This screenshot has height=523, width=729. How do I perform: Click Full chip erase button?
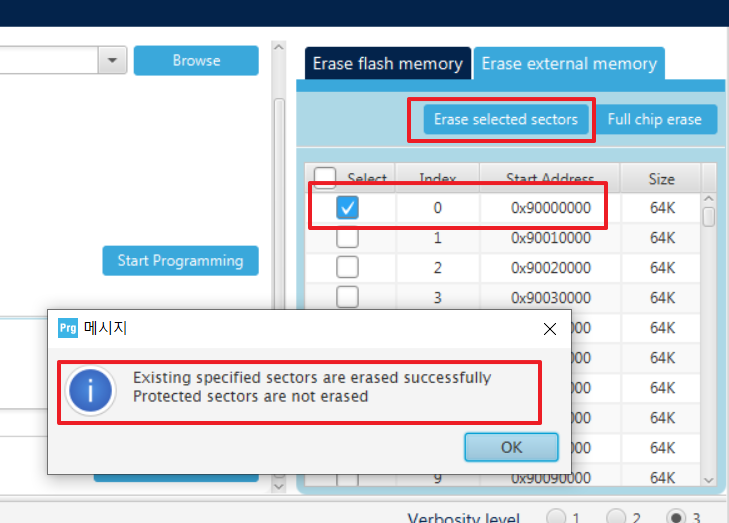click(655, 119)
